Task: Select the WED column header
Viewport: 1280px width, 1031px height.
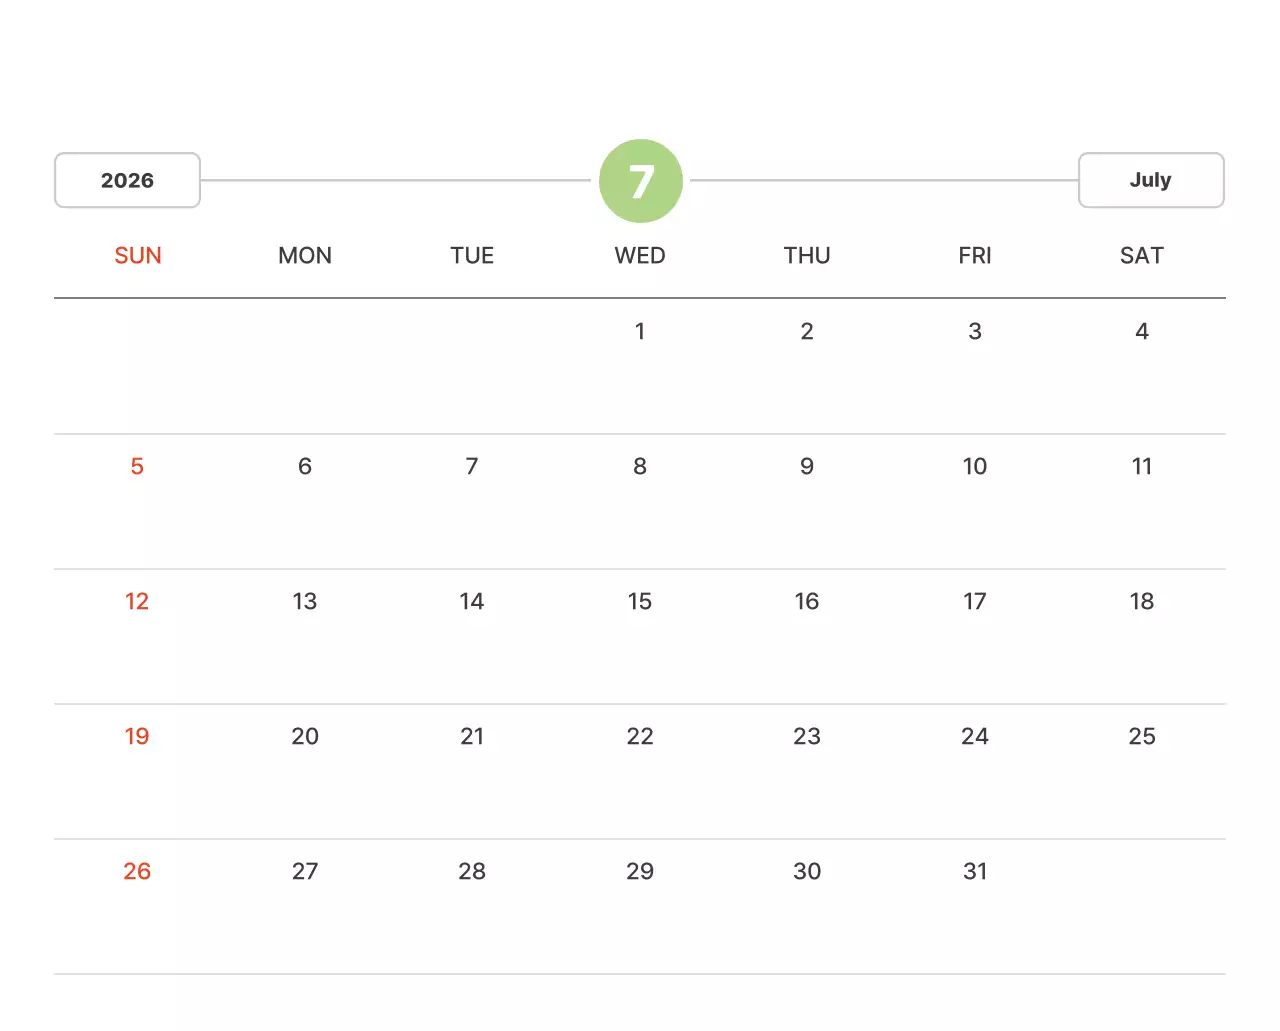Action: [640, 256]
